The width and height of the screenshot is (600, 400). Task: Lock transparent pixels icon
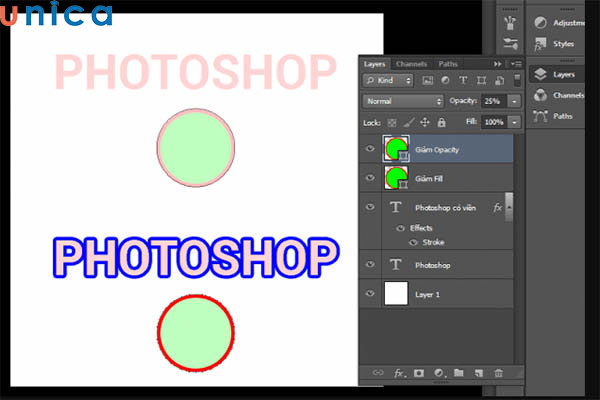pos(392,123)
